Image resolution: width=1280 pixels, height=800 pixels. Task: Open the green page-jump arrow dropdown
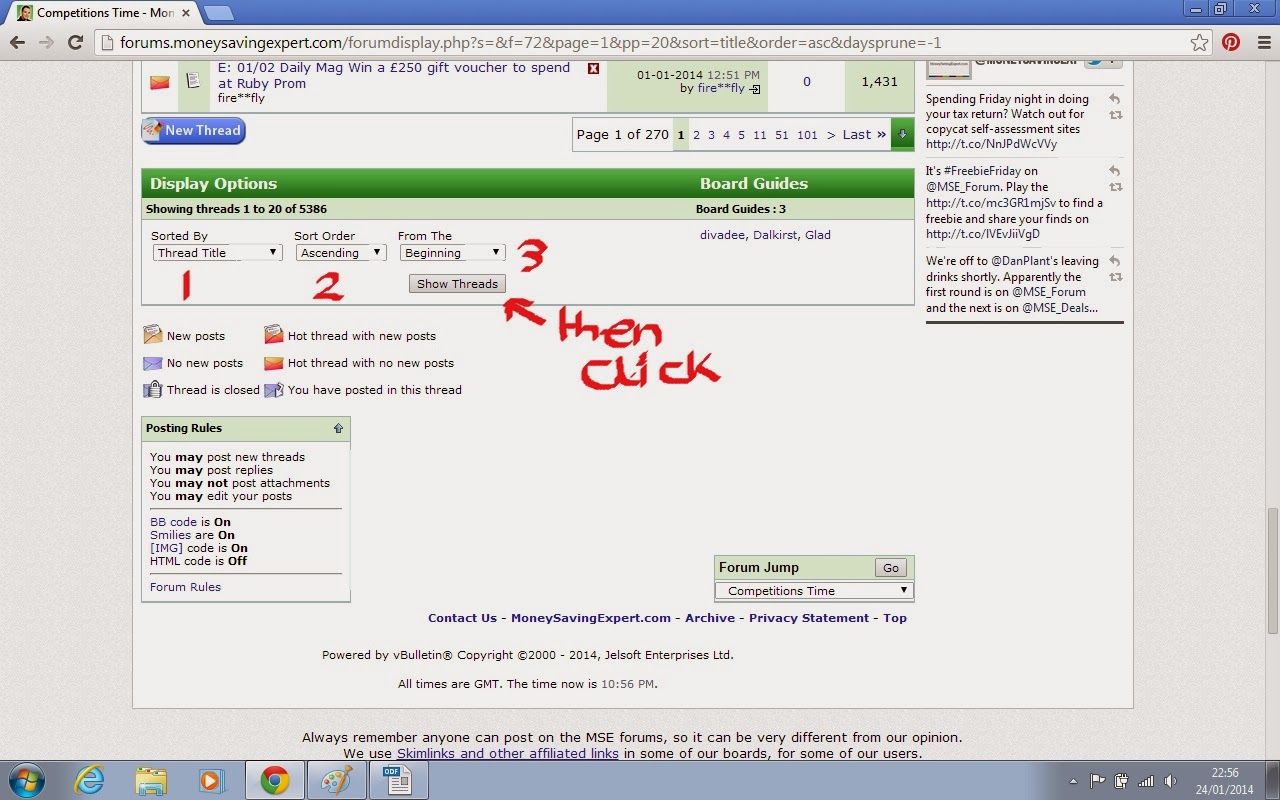(x=902, y=135)
